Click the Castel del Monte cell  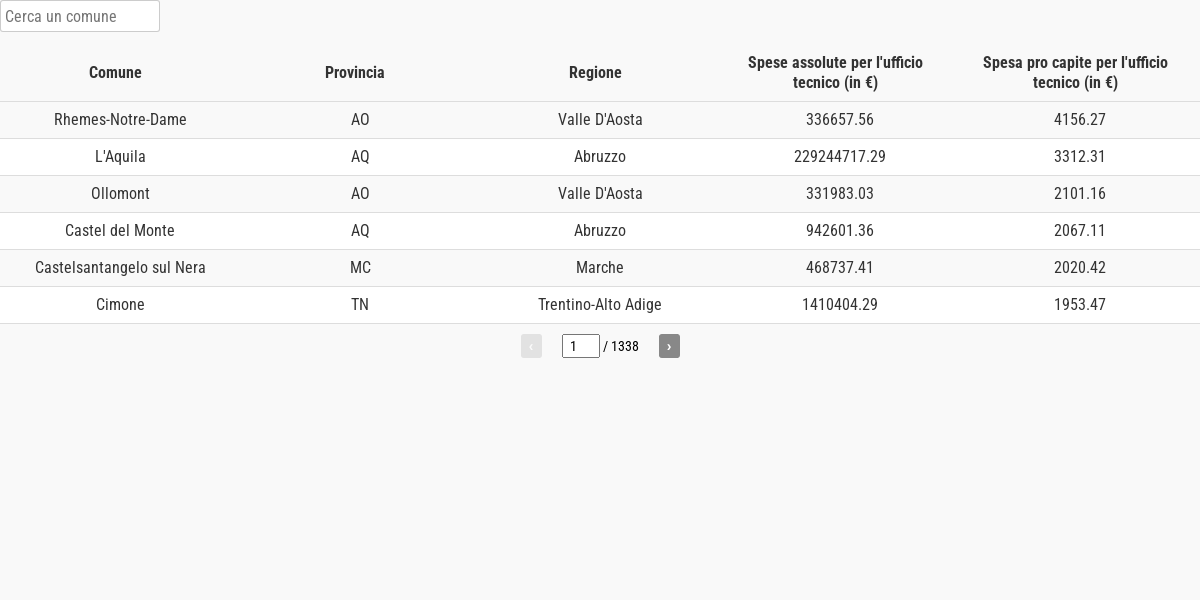(x=120, y=231)
